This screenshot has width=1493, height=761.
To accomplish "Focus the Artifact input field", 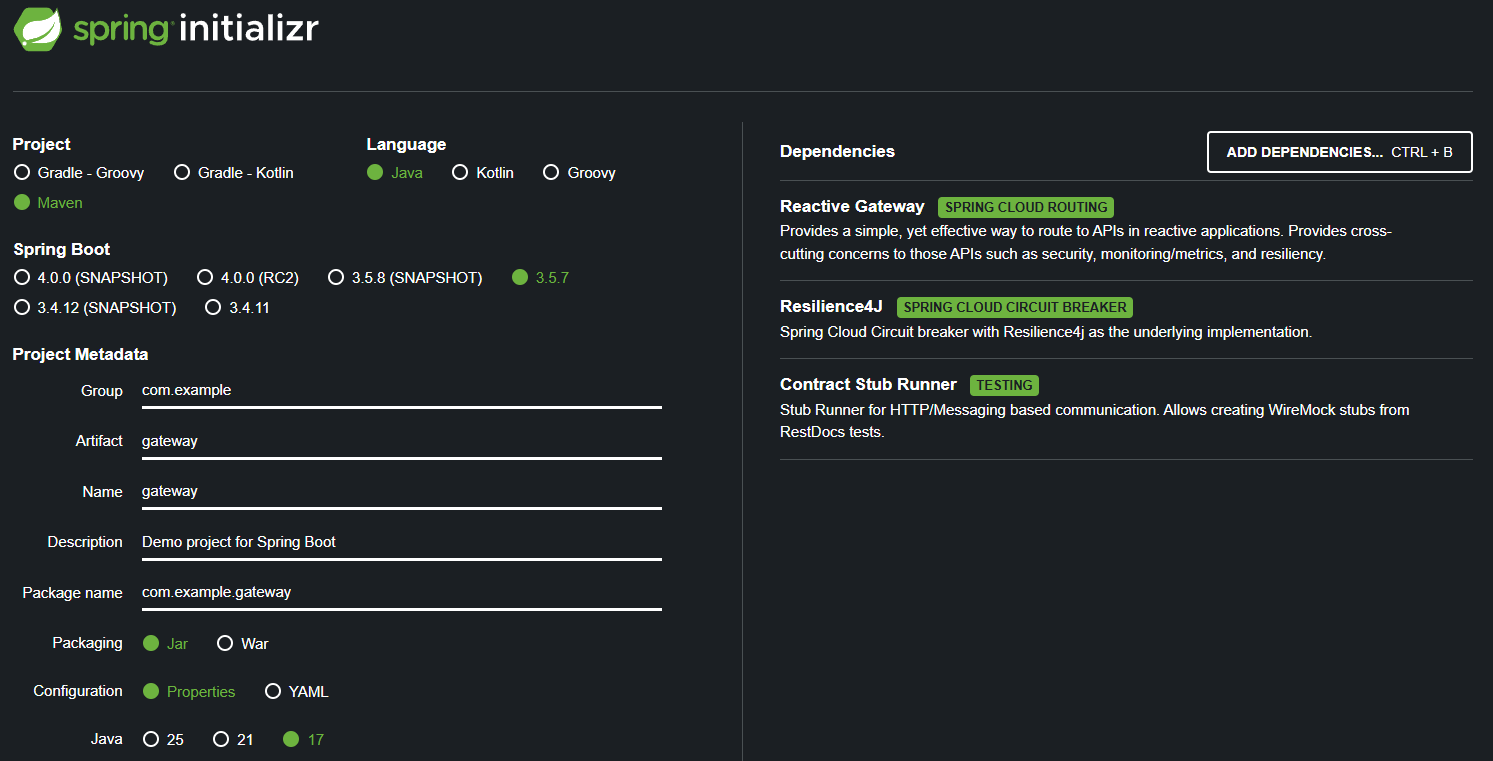I will [x=402, y=442].
